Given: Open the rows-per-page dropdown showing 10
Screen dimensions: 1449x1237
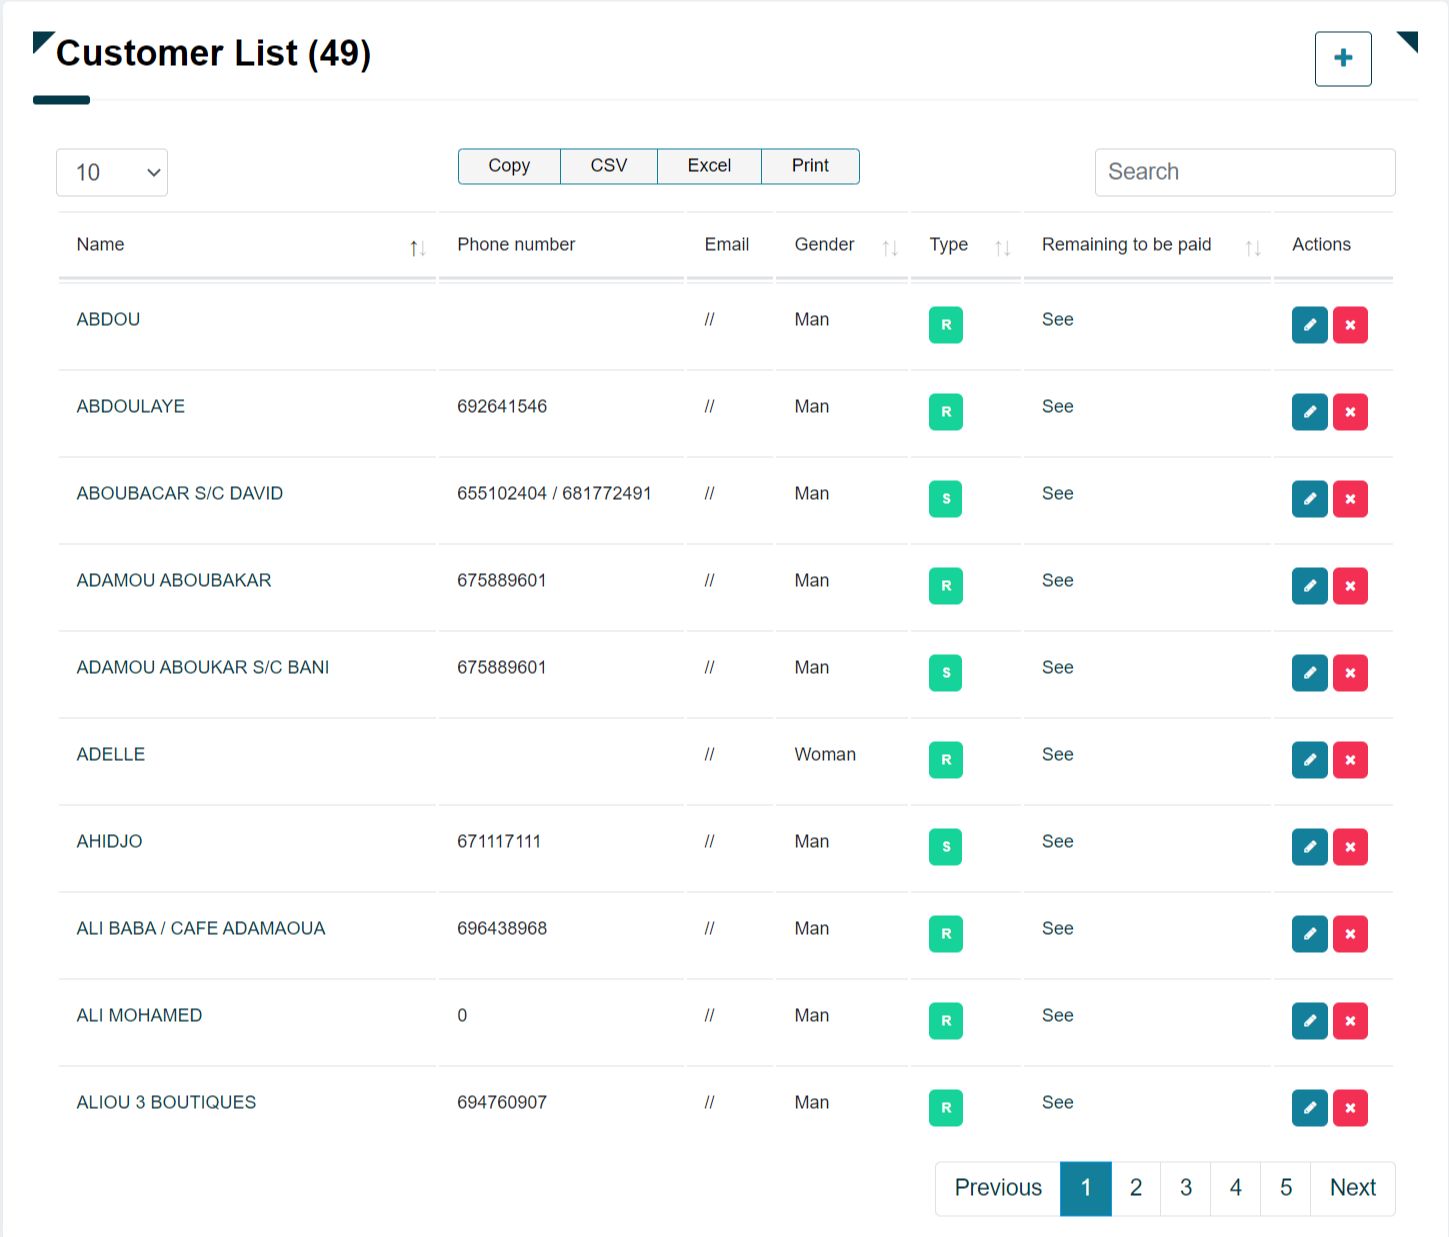Looking at the screenshot, I should (112, 173).
